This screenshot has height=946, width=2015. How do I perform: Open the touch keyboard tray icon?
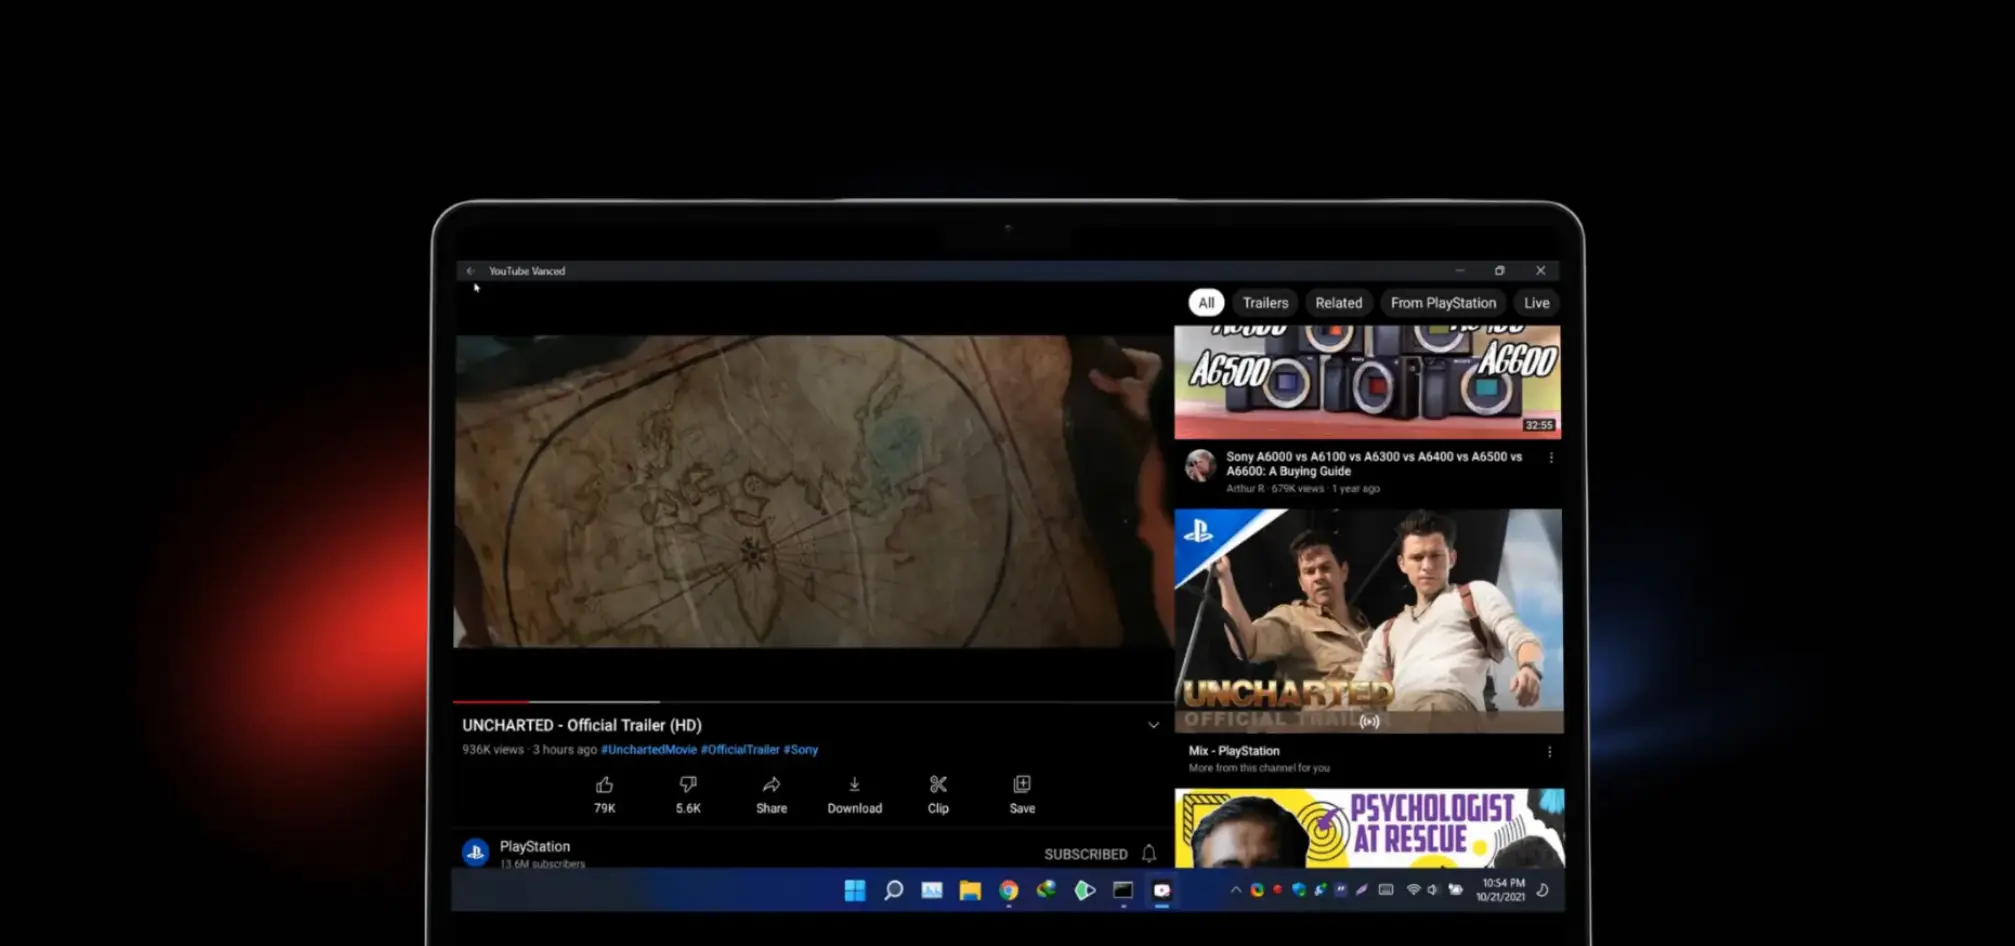[1386, 889]
